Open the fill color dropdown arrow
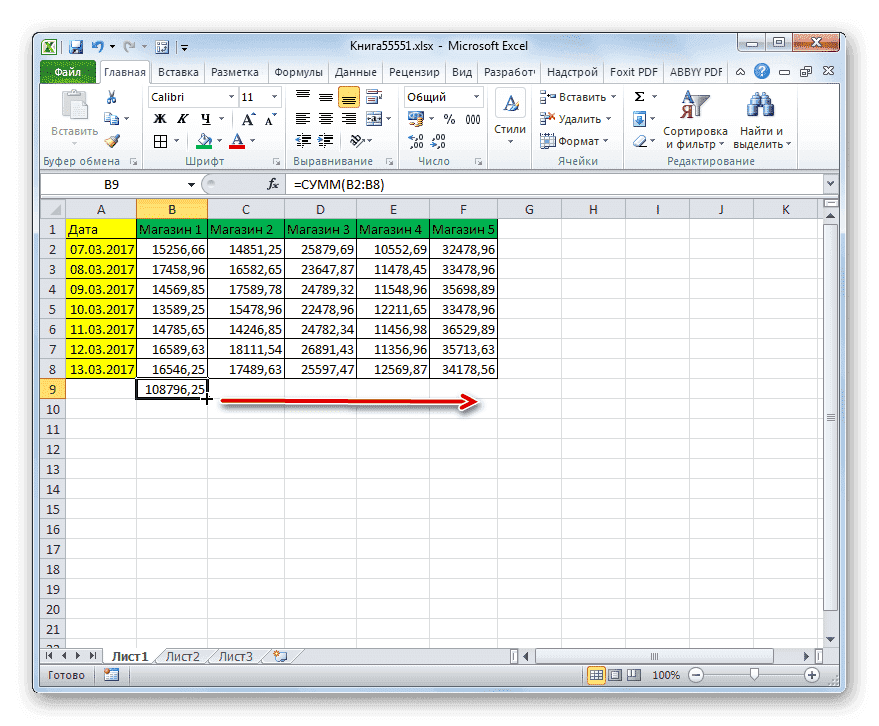The width and height of the screenshot is (879, 726). tap(218, 141)
